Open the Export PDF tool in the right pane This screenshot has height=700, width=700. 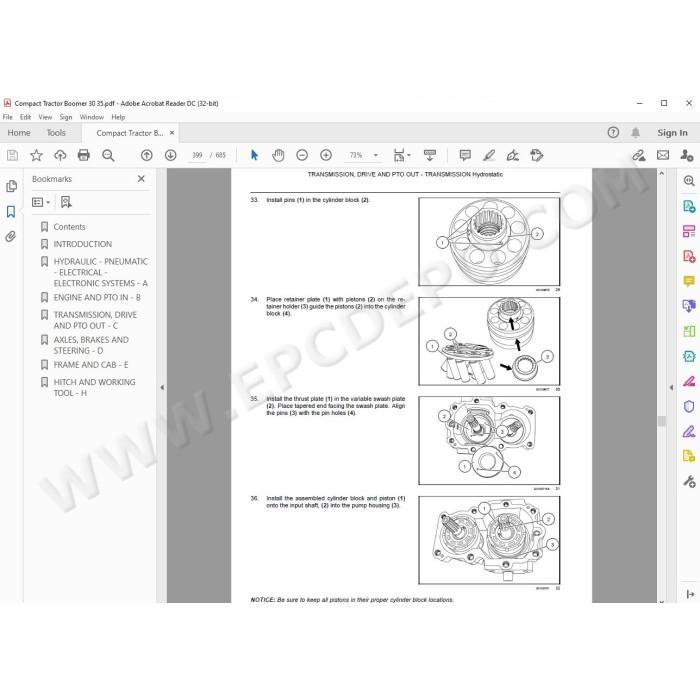tap(689, 206)
